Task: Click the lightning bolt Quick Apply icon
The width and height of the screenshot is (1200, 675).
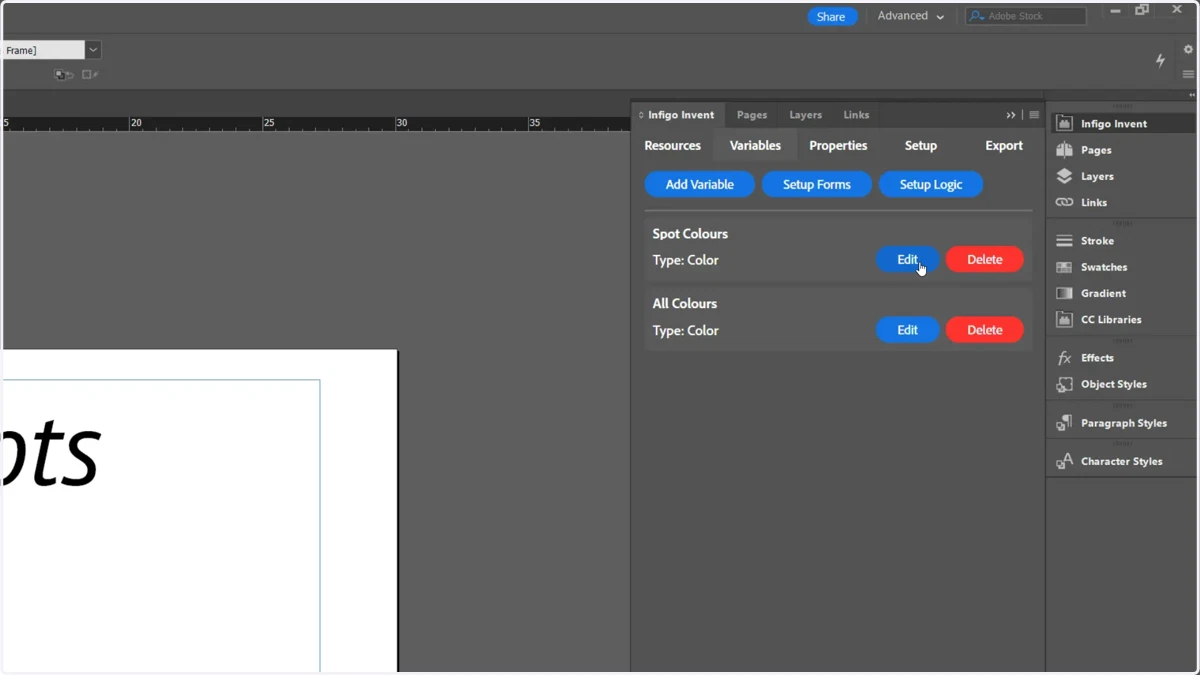Action: (x=1160, y=60)
